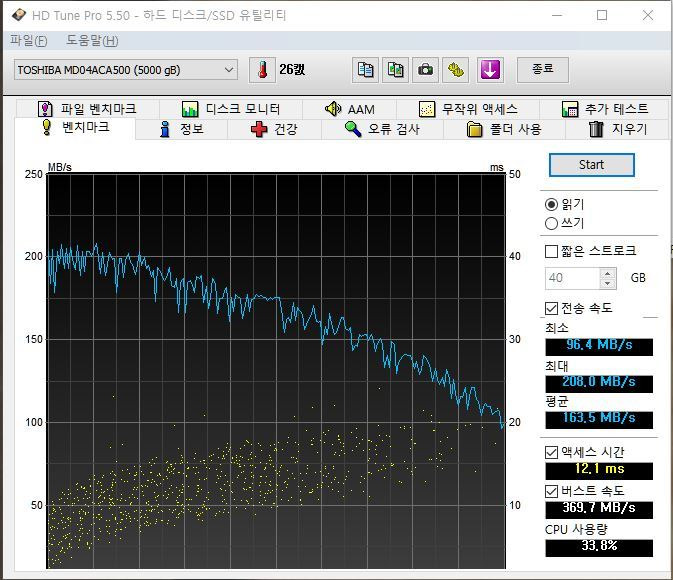Open the 오류 검사 error scan tab
The image size is (673, 580).
coord(382,129)
